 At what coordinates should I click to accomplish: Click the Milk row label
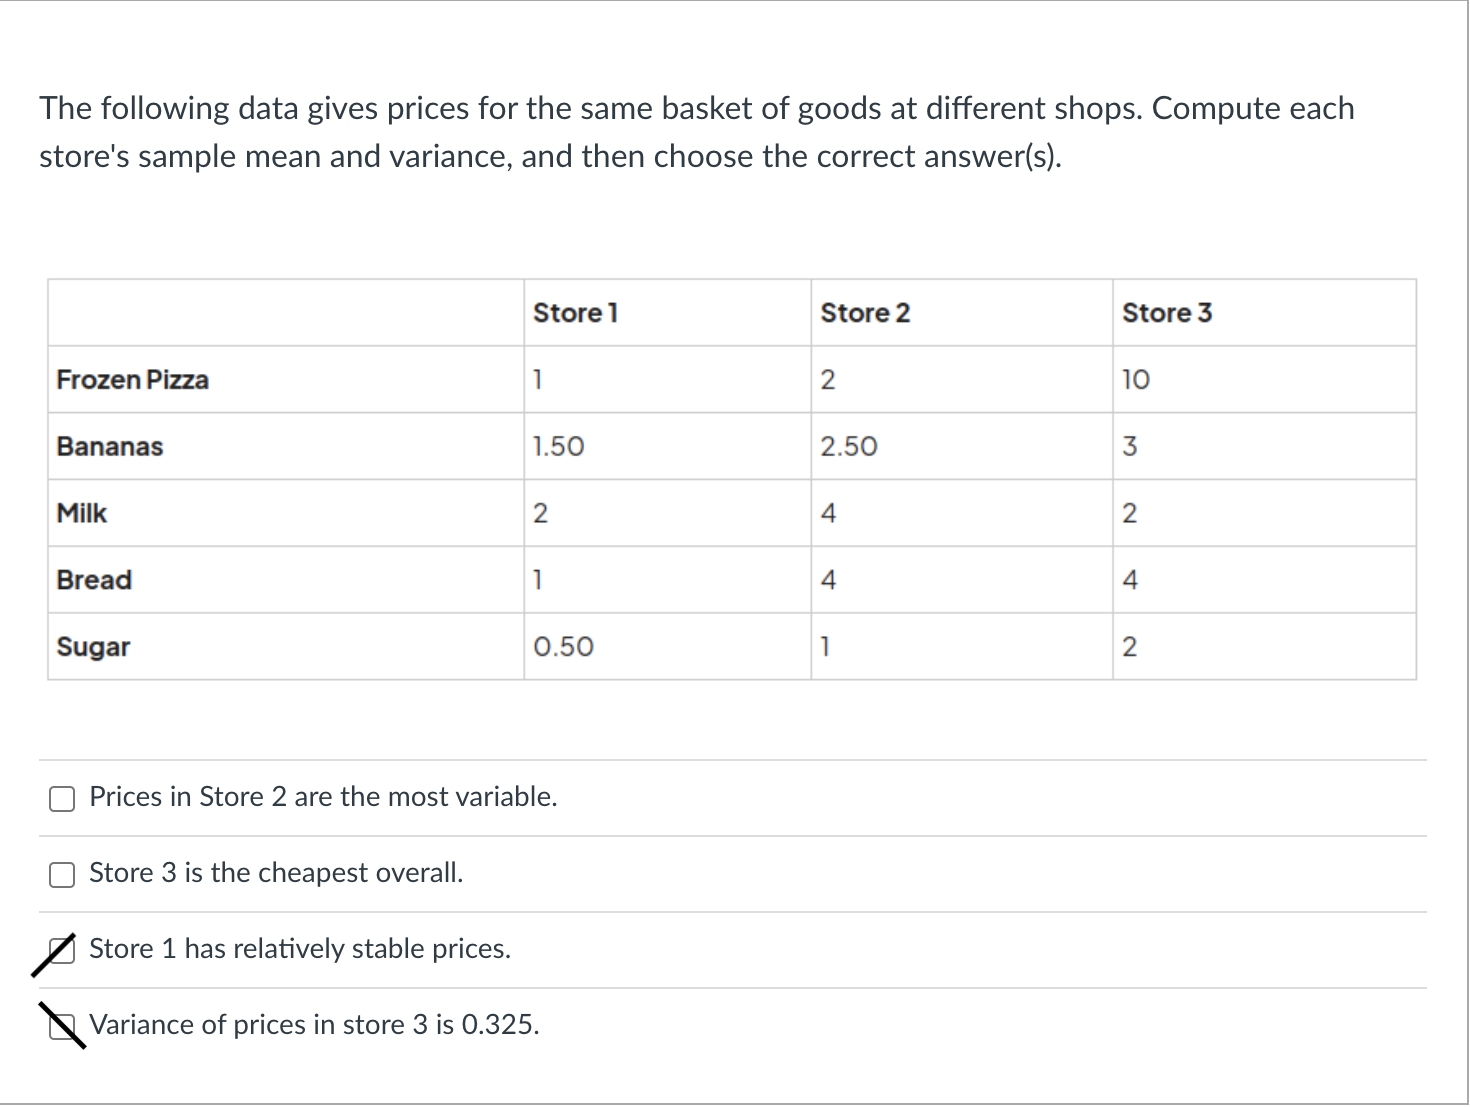point(82,514)
